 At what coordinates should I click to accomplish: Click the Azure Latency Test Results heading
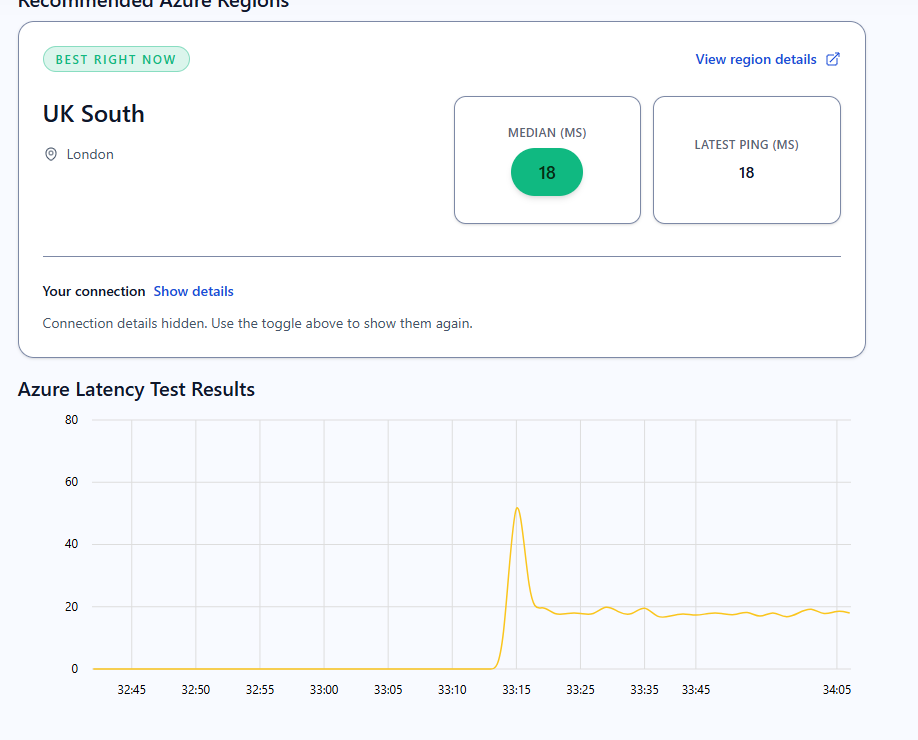(x=136, y=389)
